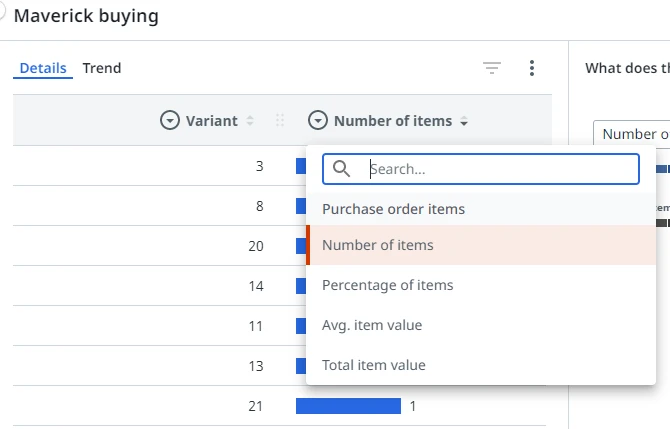This screenshot has width=670, height=429.
Task: Click variant value 13
Action: point(256,366)
